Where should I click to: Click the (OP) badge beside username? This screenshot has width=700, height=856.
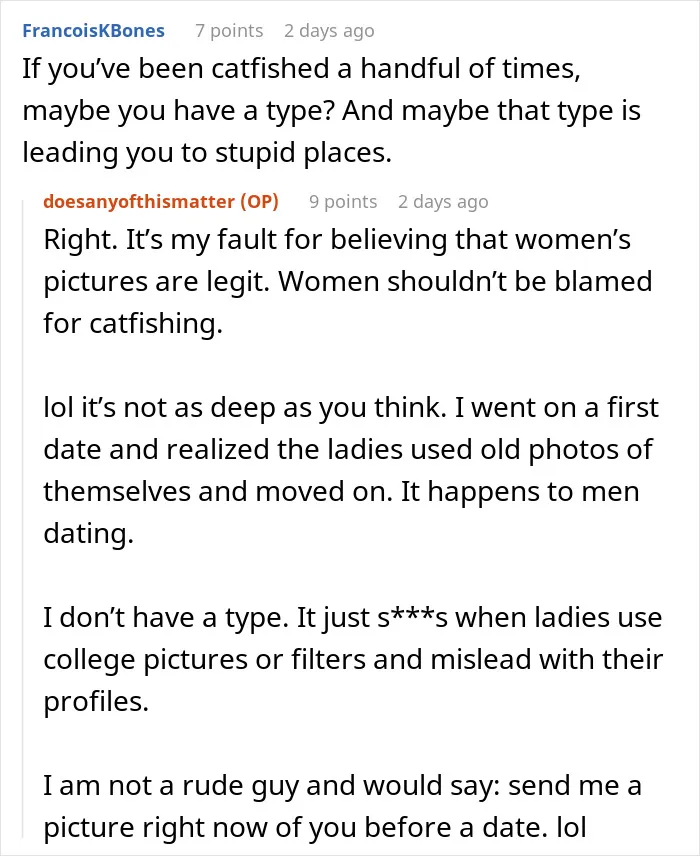(x=260, y=201)
